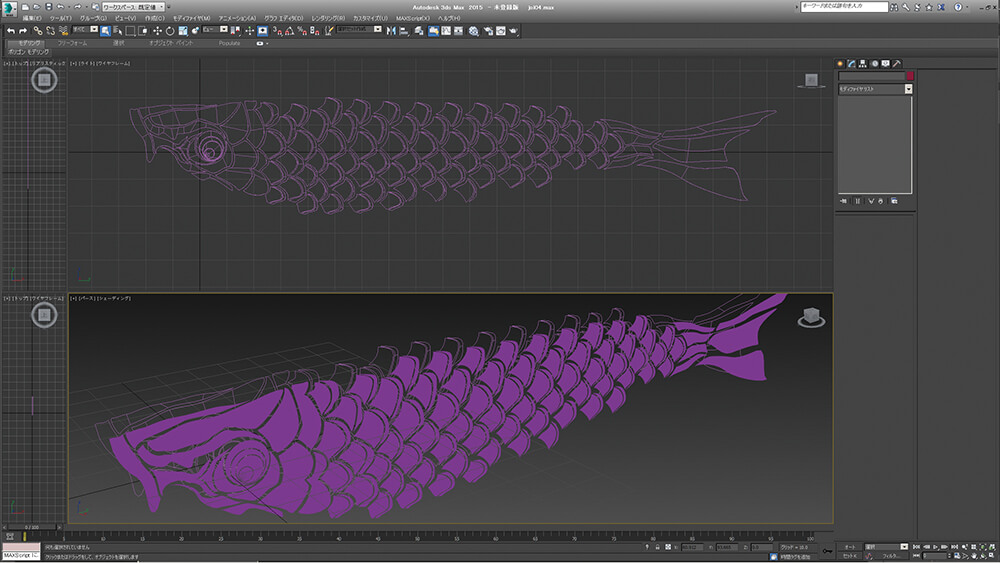Click the object color swatch
The width and height of the screenshot is (1000, 563).
click(910, 76)
